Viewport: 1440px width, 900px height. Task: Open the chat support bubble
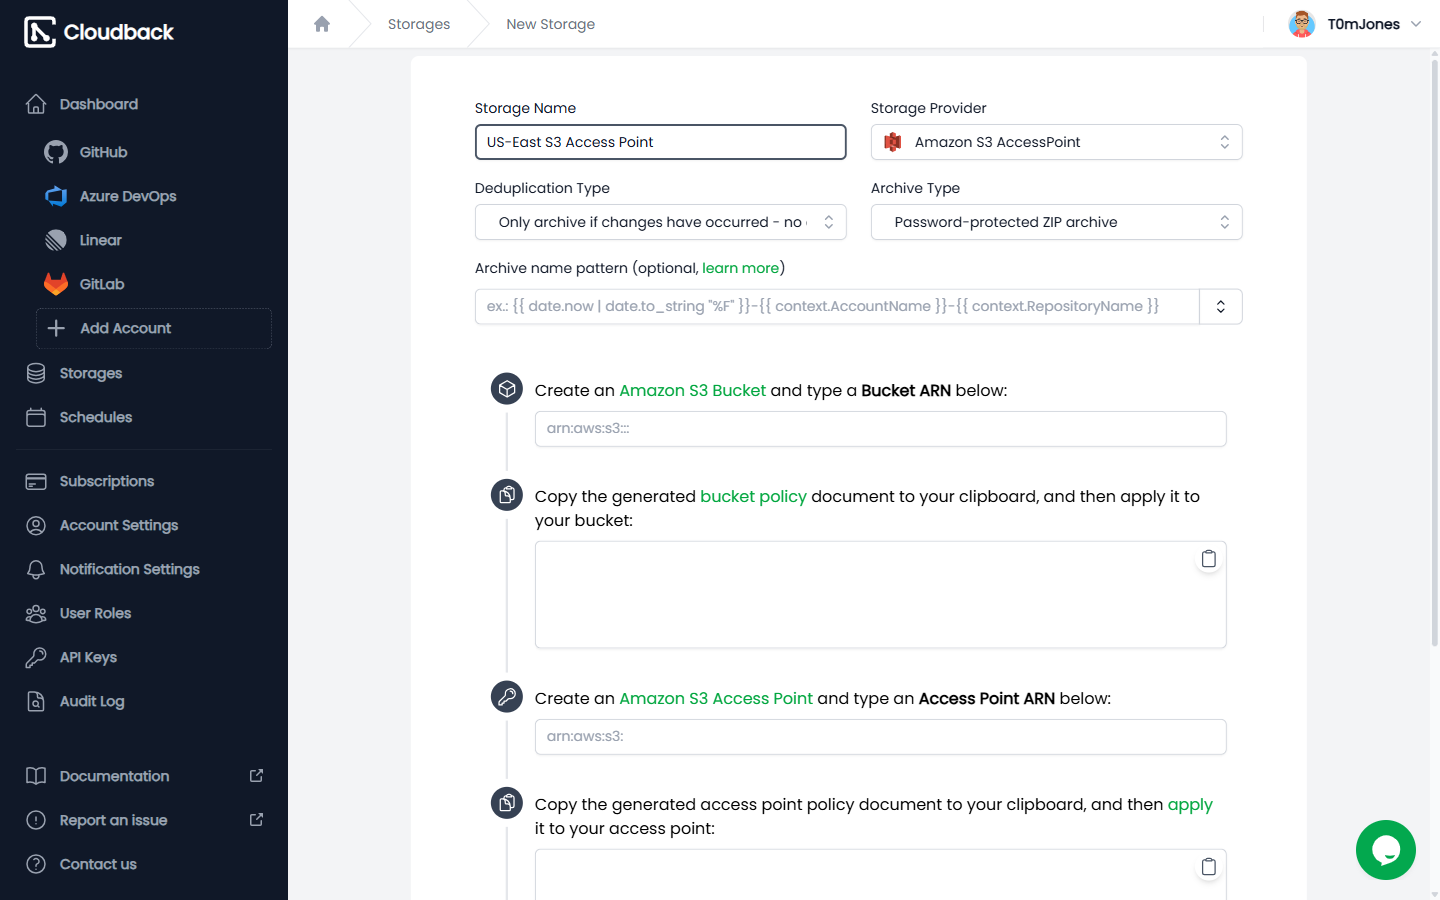(1386, 850)
